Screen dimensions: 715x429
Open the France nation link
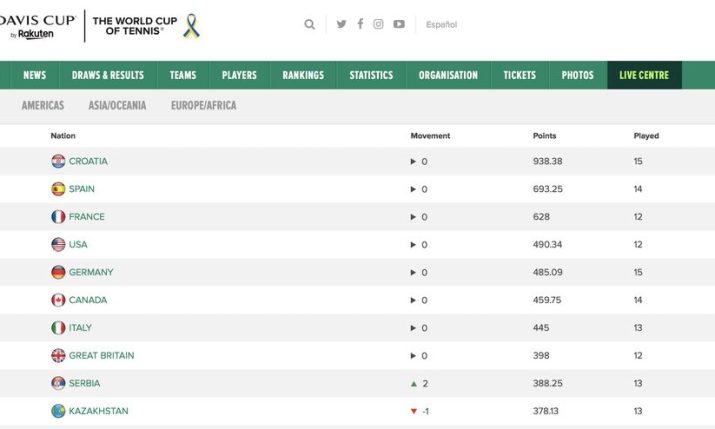[87, 217]
